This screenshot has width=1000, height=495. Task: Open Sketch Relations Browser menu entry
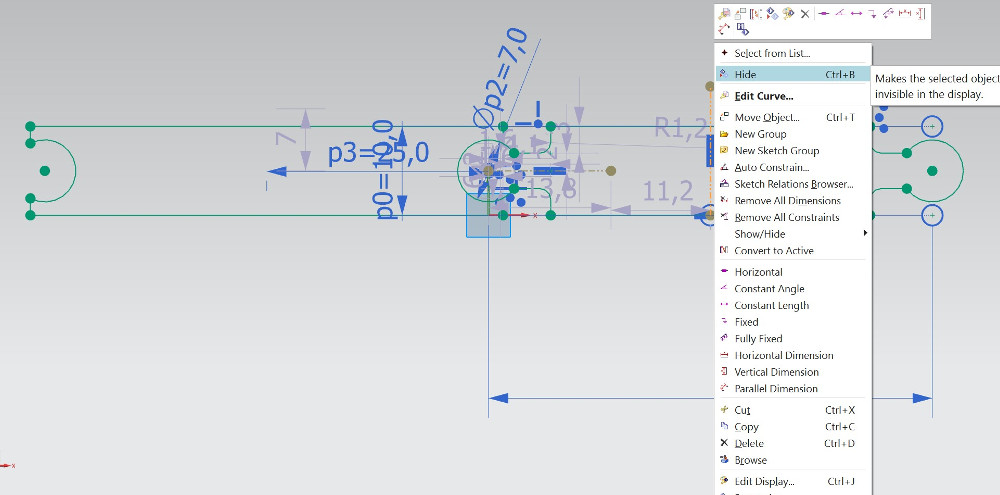point(794,184)
